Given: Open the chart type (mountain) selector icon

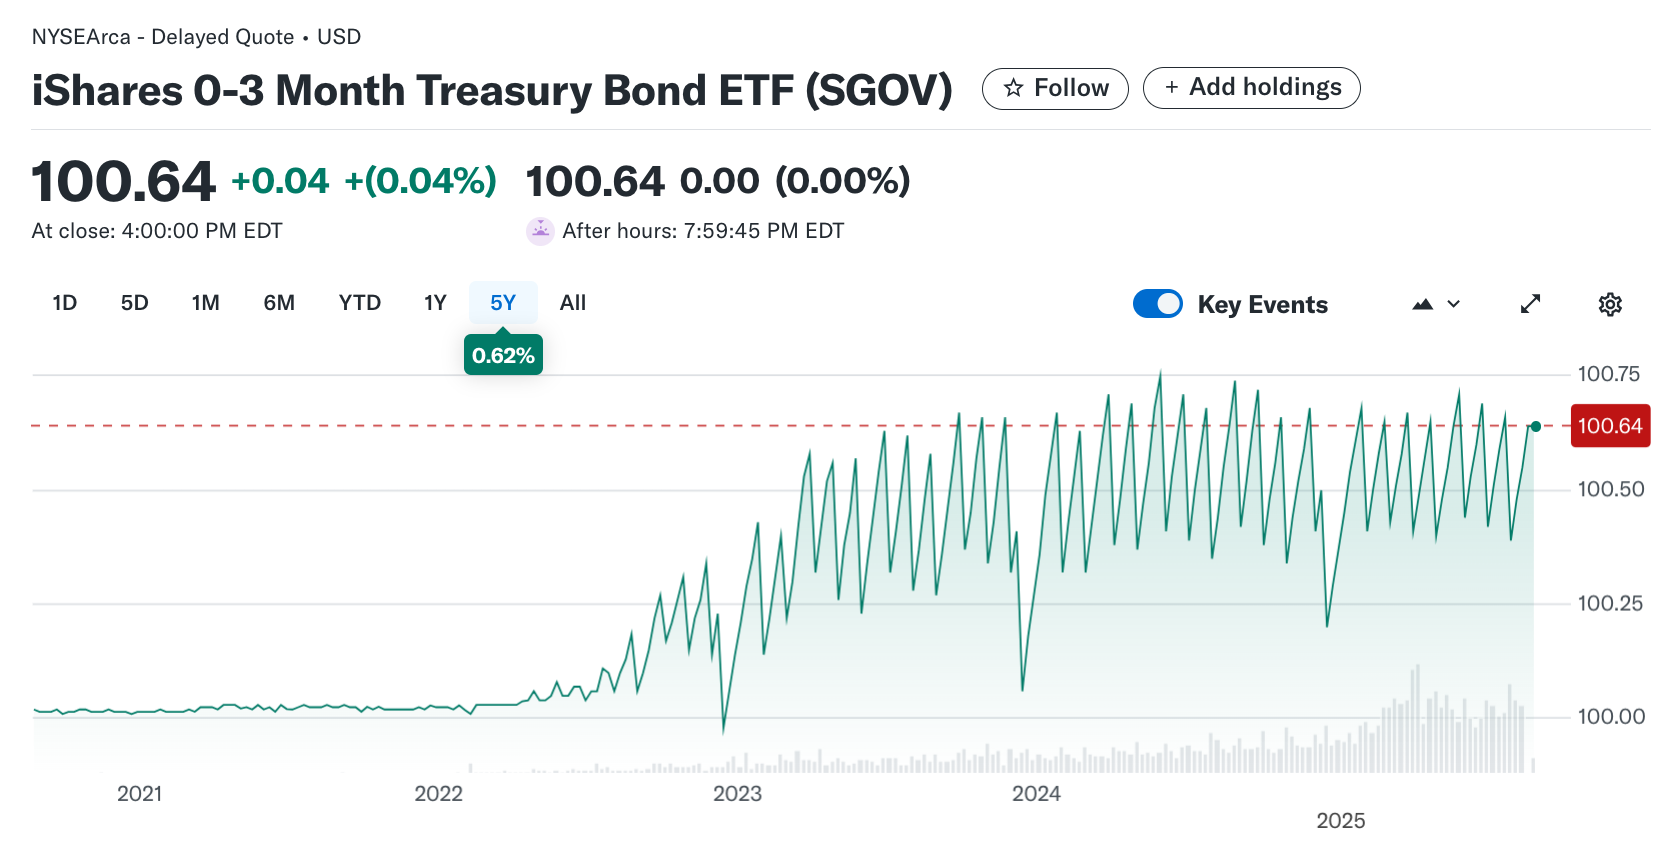Looking at the screenshot, I should [1424, 304].
